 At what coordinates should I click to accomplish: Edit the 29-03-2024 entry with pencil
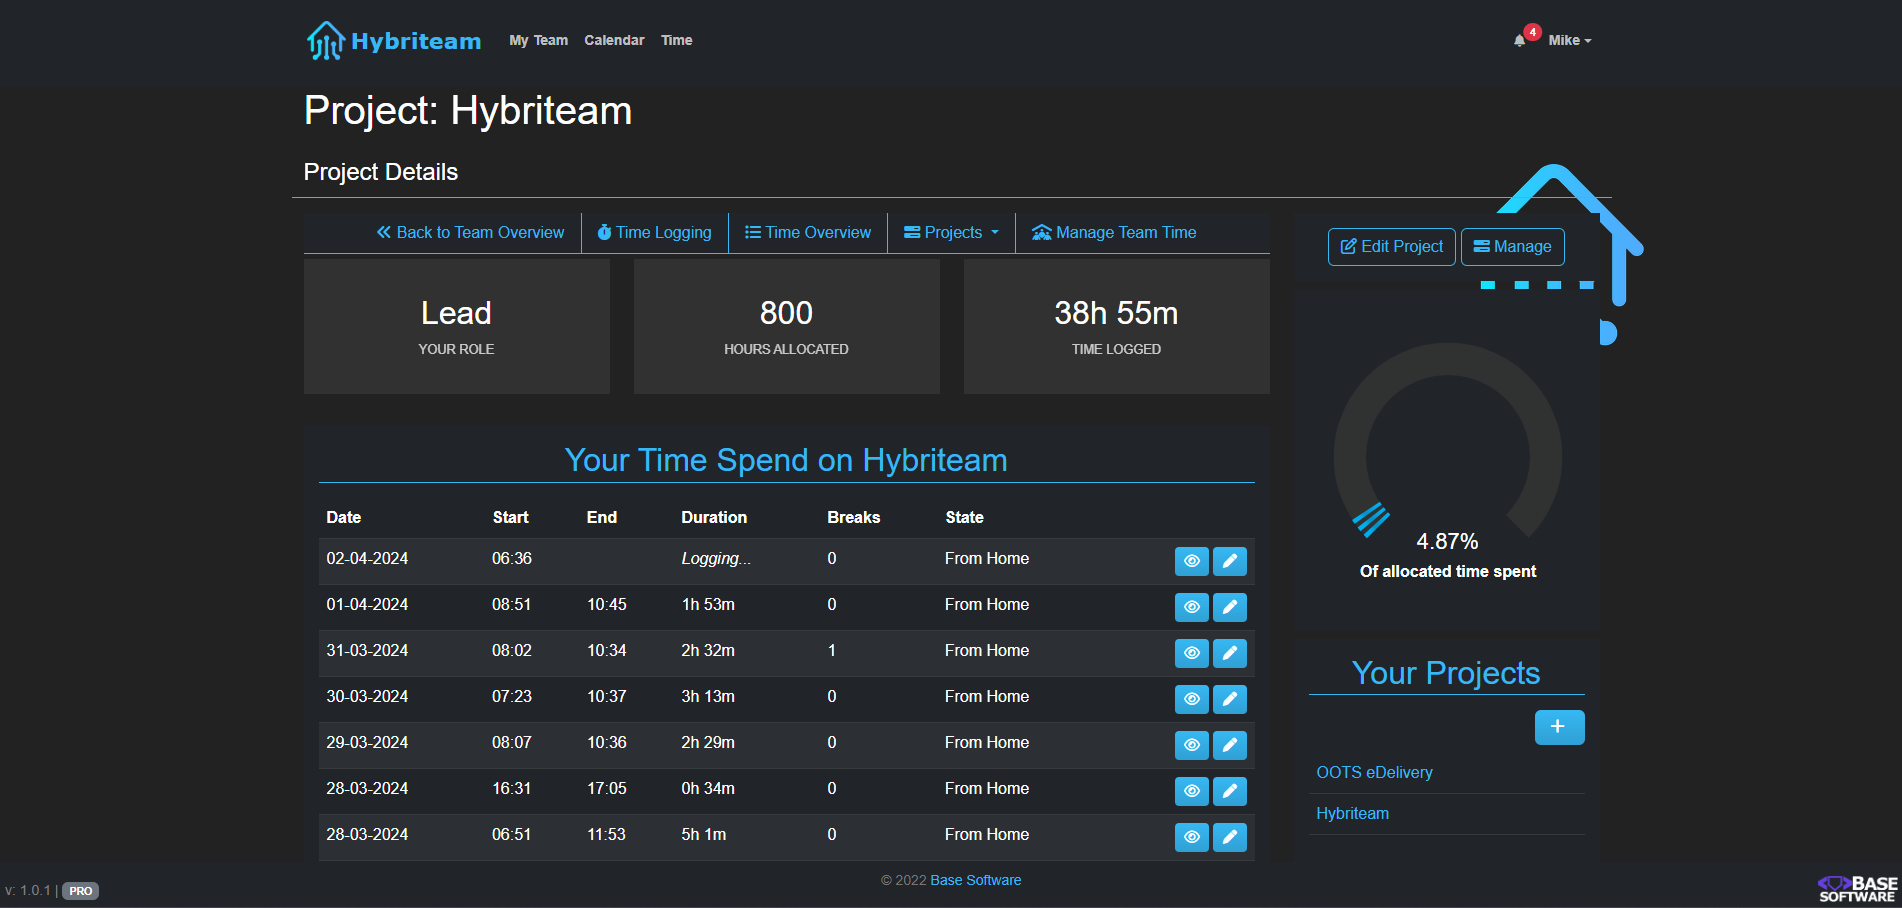tap(1229, 745)
